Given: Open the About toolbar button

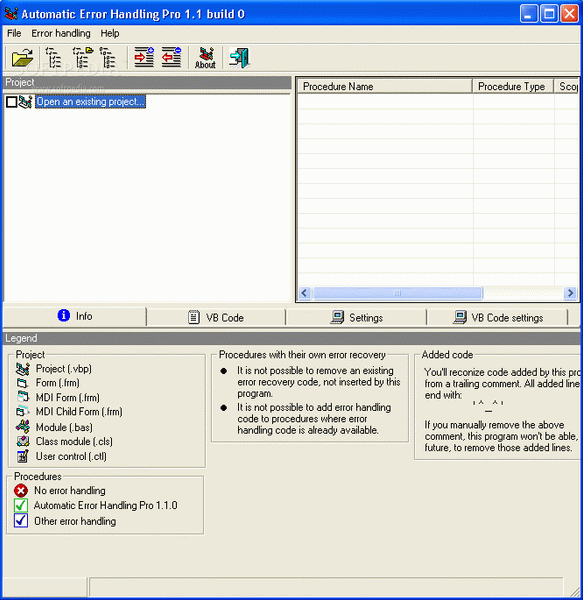Looking at the screenshot, I should coord(205,58).
